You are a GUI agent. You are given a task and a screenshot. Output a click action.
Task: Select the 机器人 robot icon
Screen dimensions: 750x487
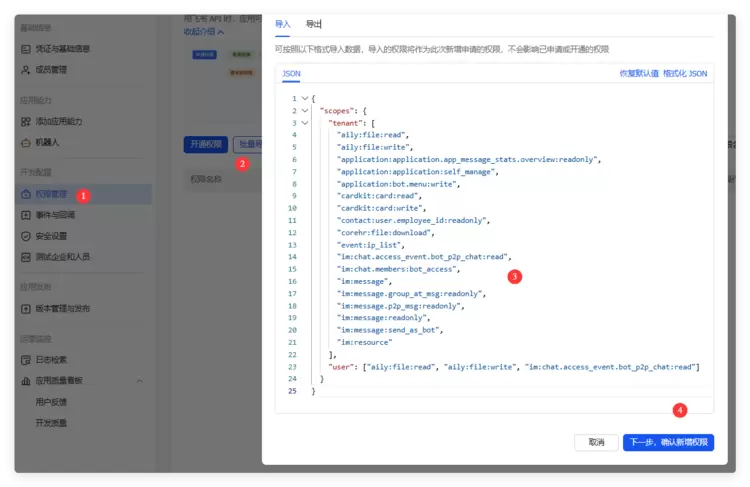[26, 142]
